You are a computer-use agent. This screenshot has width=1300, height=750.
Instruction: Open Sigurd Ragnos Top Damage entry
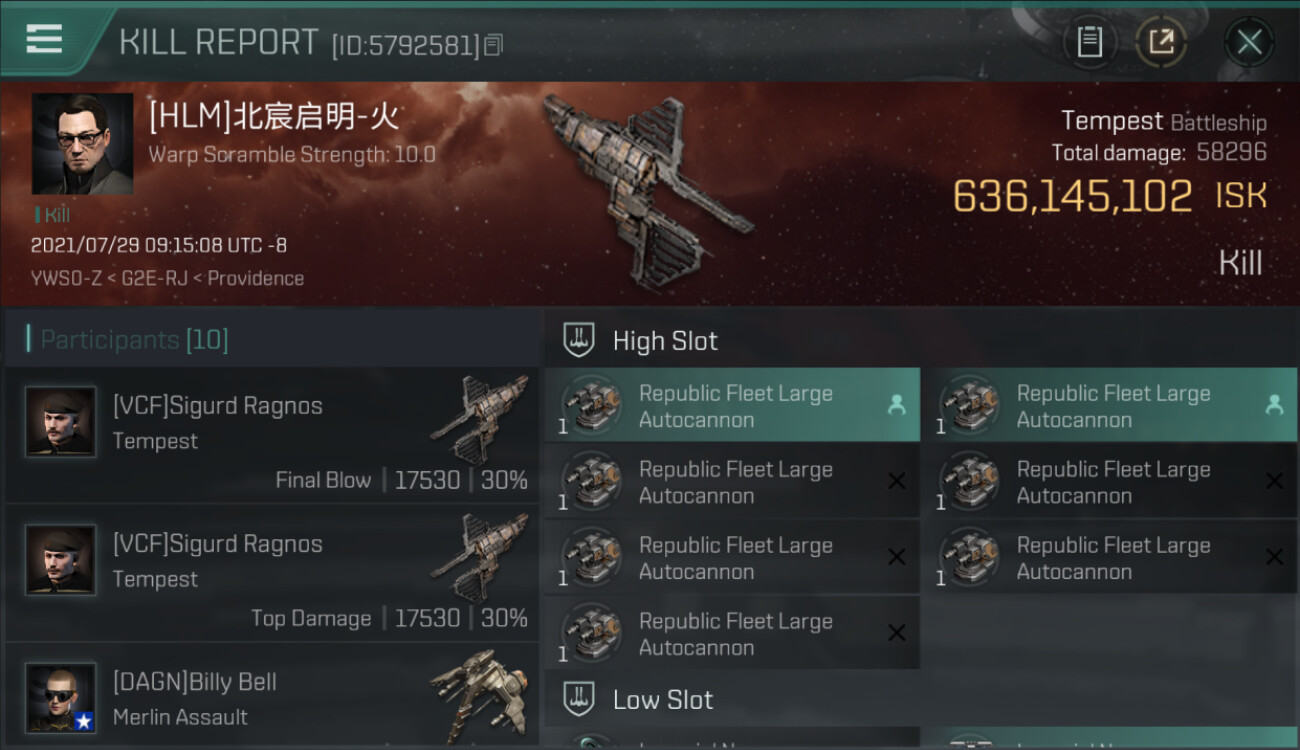[272, 573]
